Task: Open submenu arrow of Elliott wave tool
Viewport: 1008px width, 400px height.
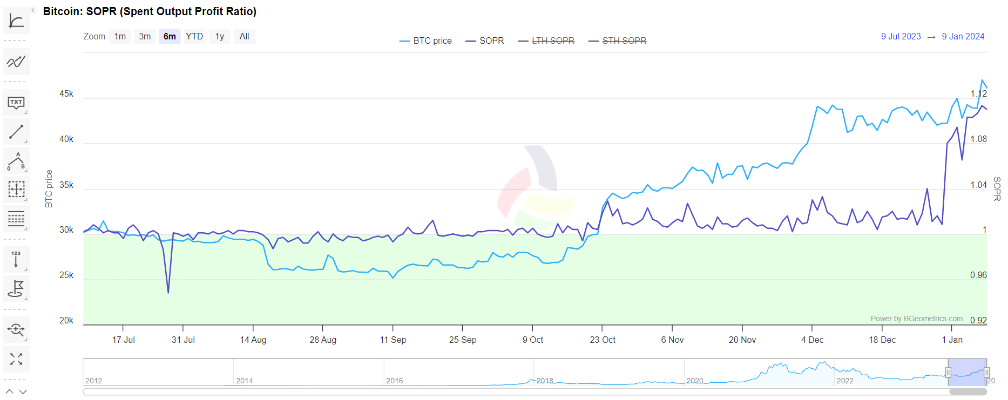Action: click(26, 171)
